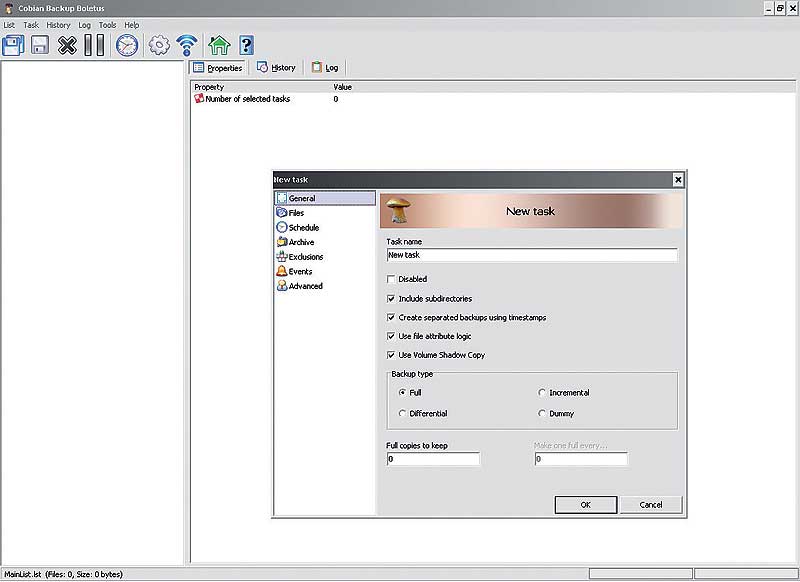Switch to the Log tab
This screenshot has height=582, width=800.
coord(325,68)
